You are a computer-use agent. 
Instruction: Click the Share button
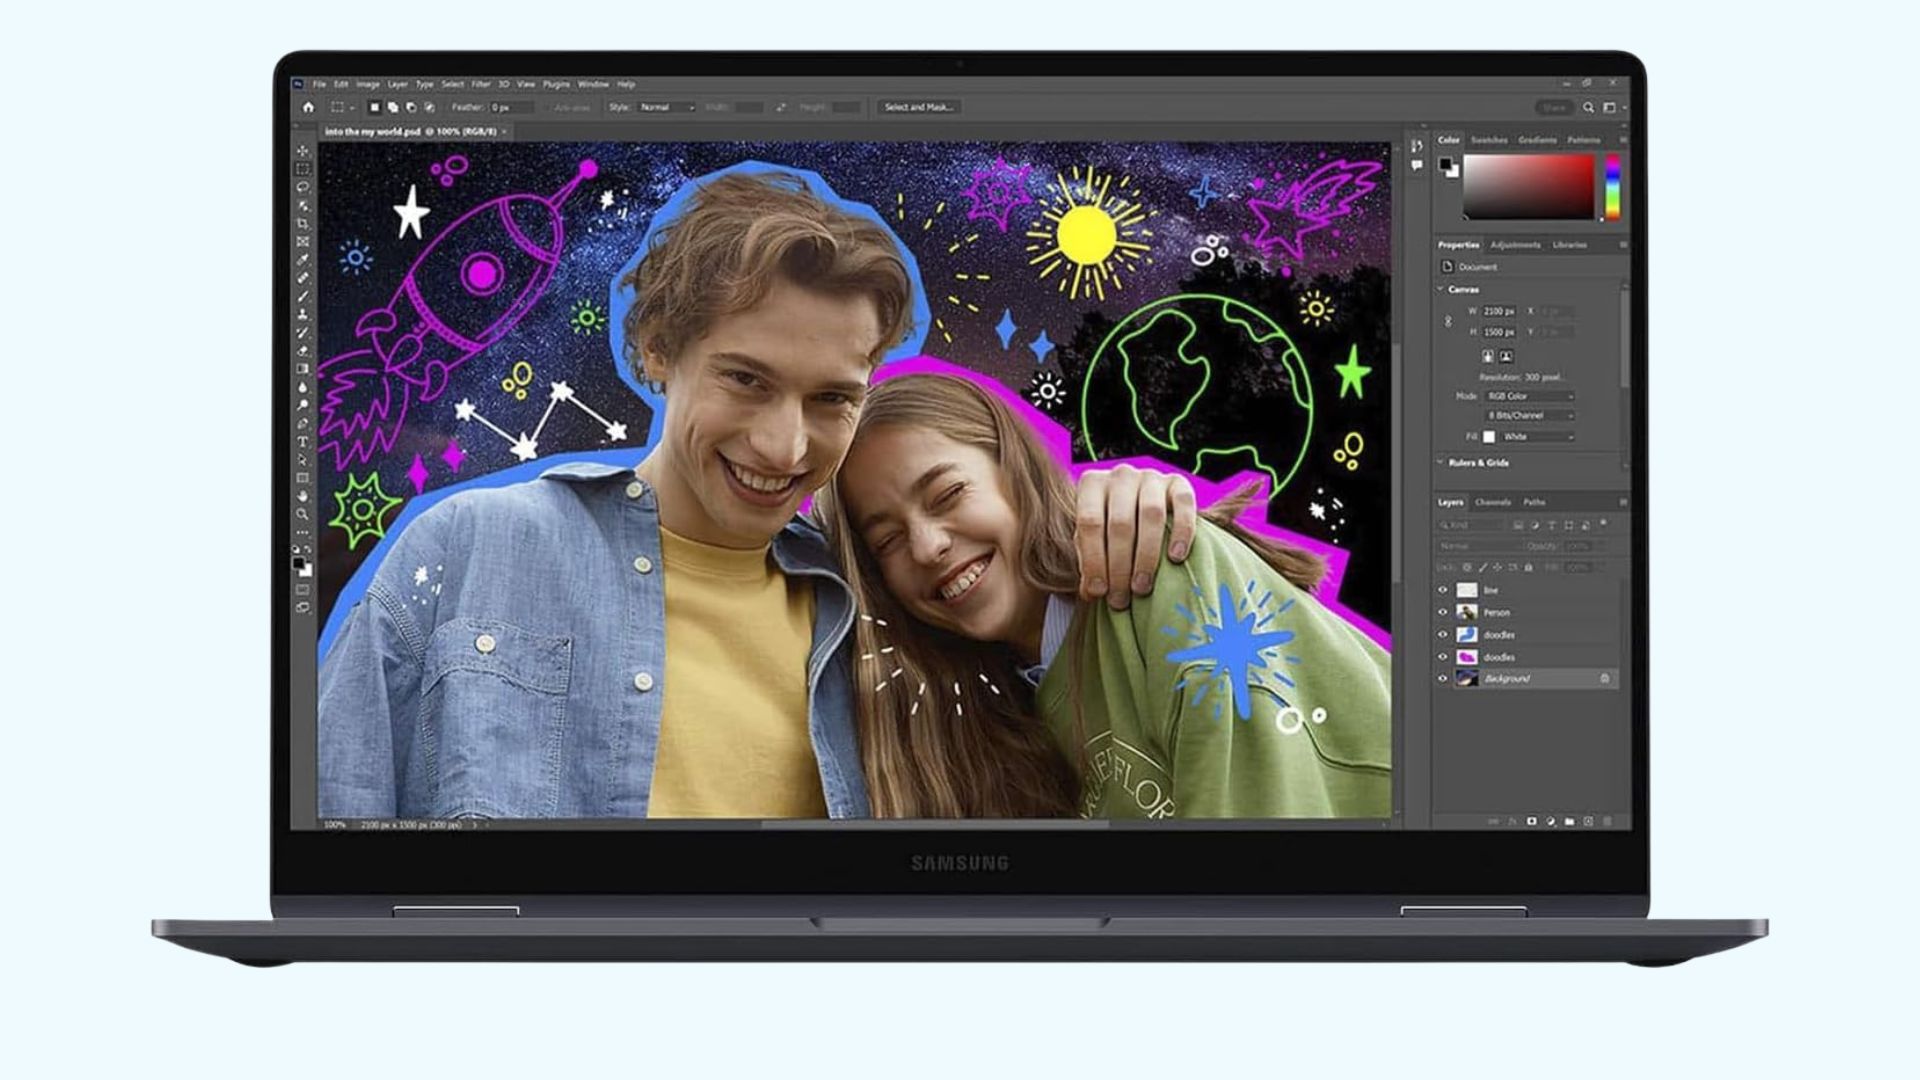[x=1554, y=107]
